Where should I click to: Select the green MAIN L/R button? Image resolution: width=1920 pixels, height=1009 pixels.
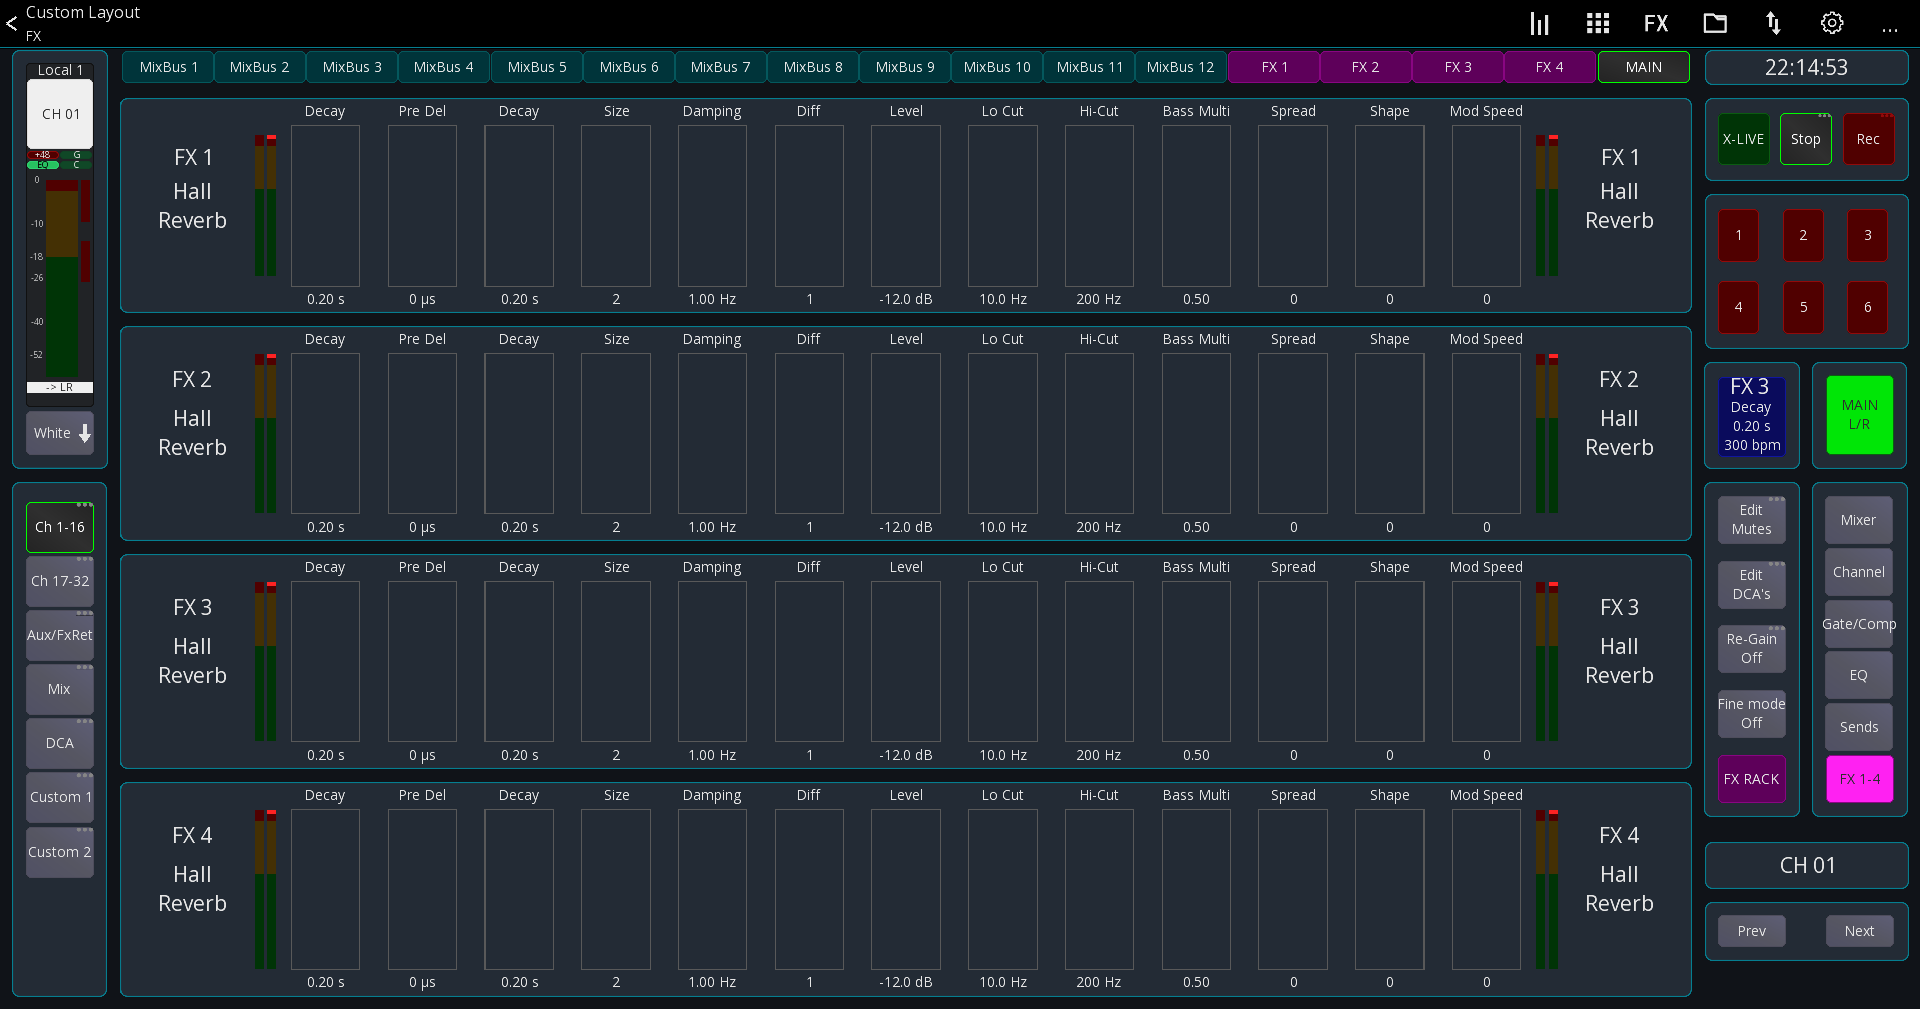pos(1859,415)
